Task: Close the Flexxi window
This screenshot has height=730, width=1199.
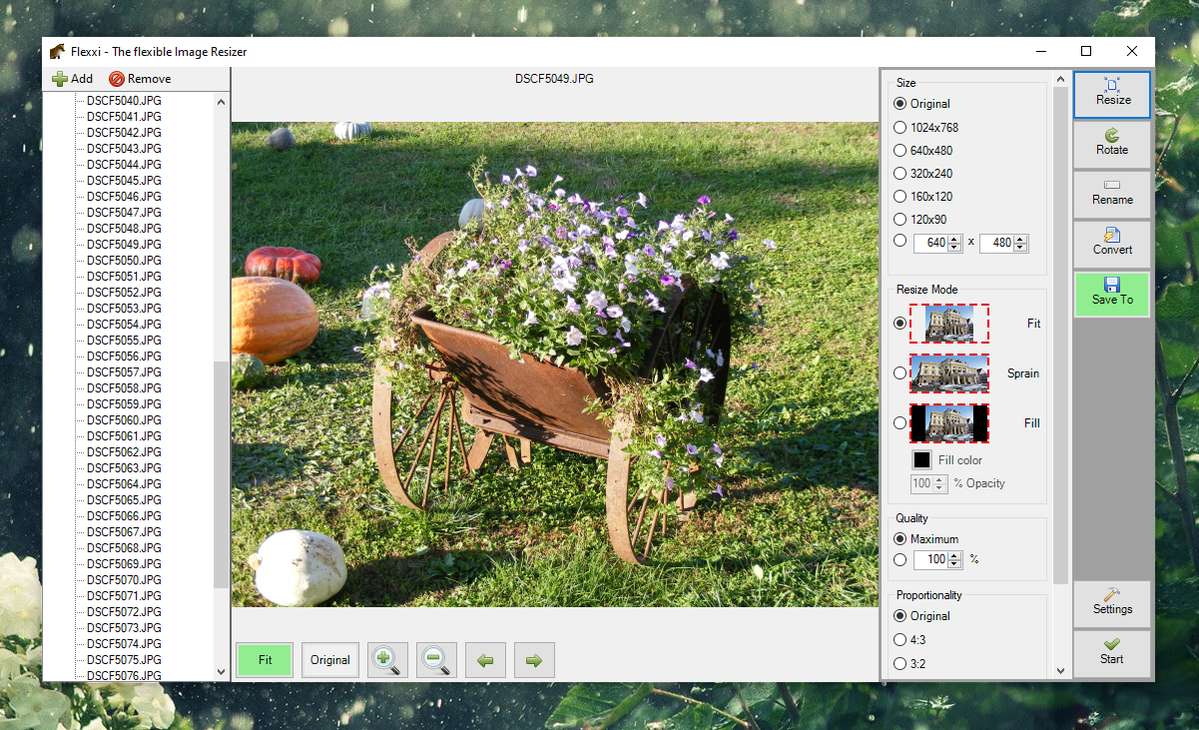Action: (x=1132, y=51)
